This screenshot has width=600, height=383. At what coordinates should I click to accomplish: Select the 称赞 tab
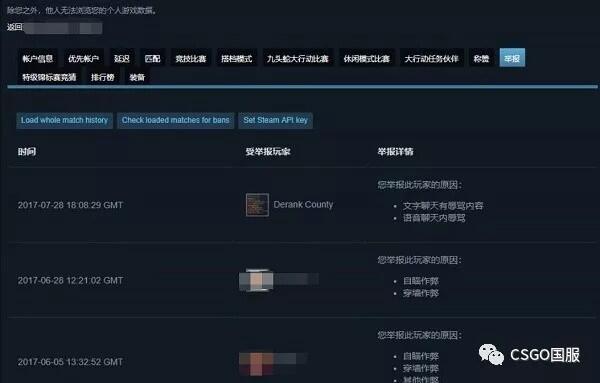tap(481, 59)
